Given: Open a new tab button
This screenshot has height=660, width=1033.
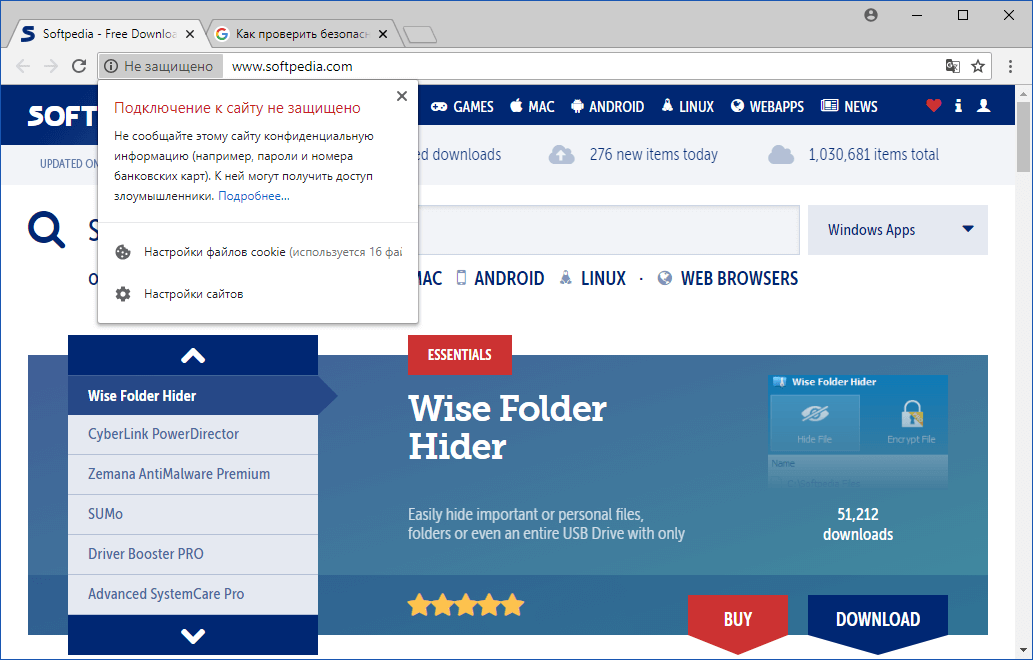Looking at the screenshot, I should pyautogui.click(x=420, y=34).
